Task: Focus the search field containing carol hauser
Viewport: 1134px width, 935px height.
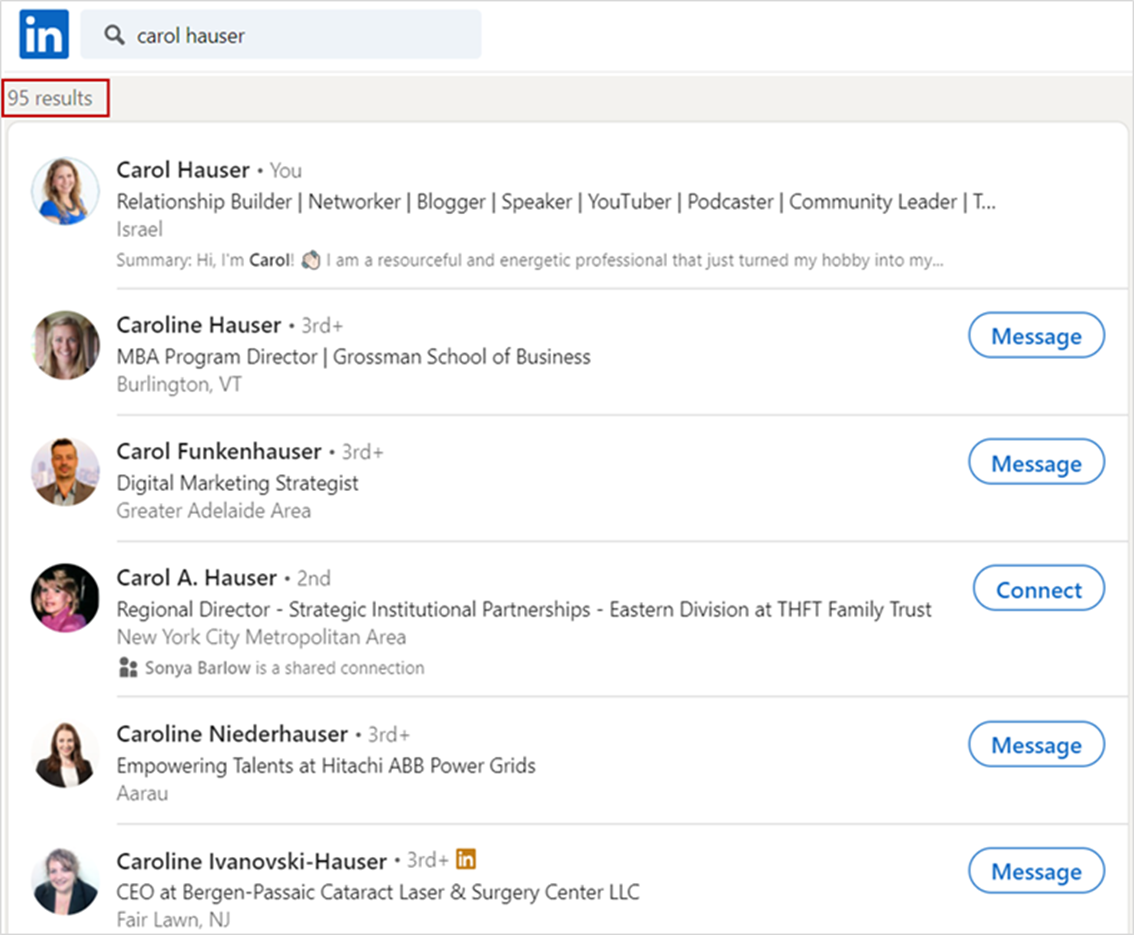Action: tap(281, 35)
